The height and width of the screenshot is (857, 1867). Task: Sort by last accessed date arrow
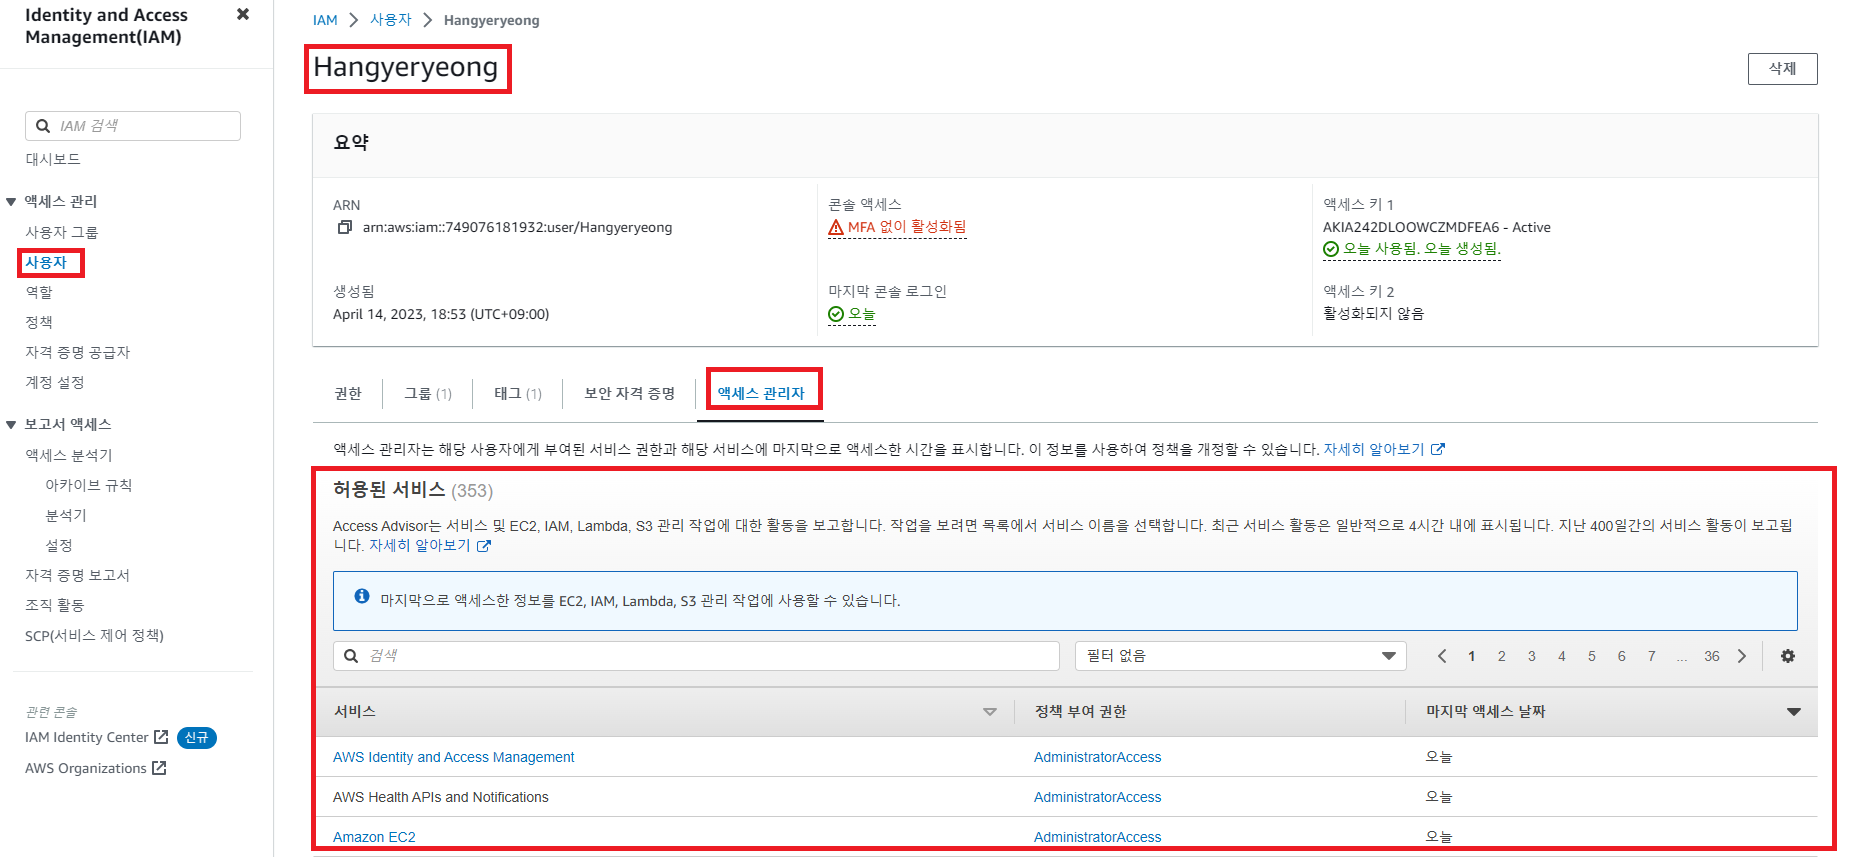click(x=1794, y=712)
